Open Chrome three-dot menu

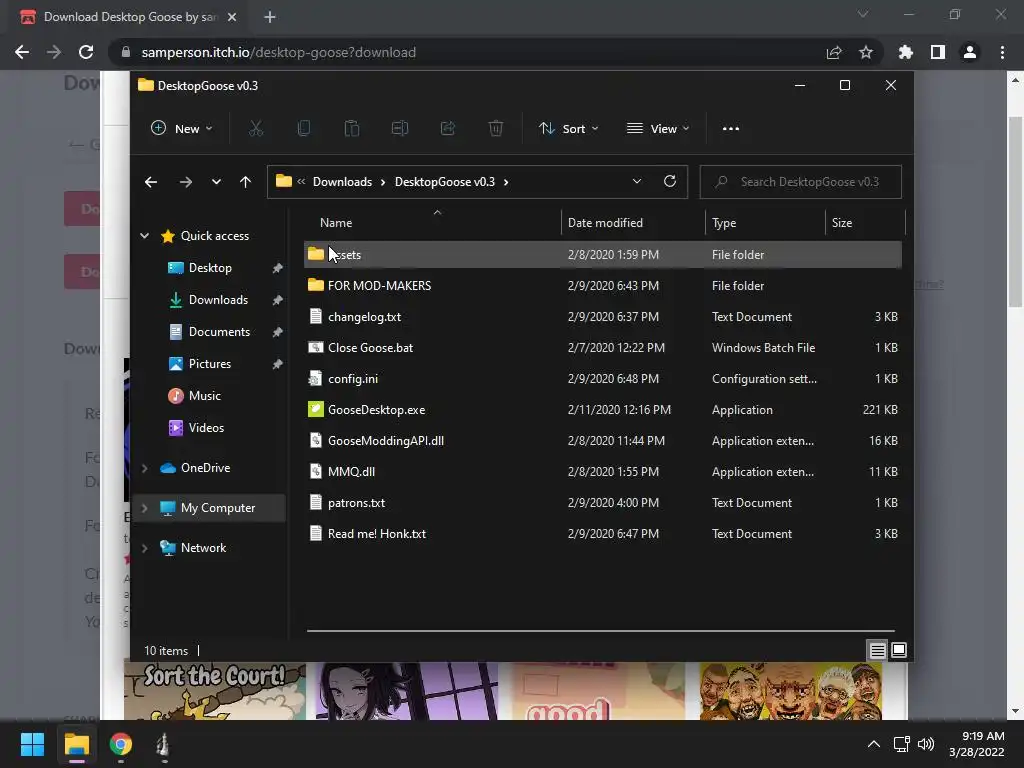tap(1002, 52)
